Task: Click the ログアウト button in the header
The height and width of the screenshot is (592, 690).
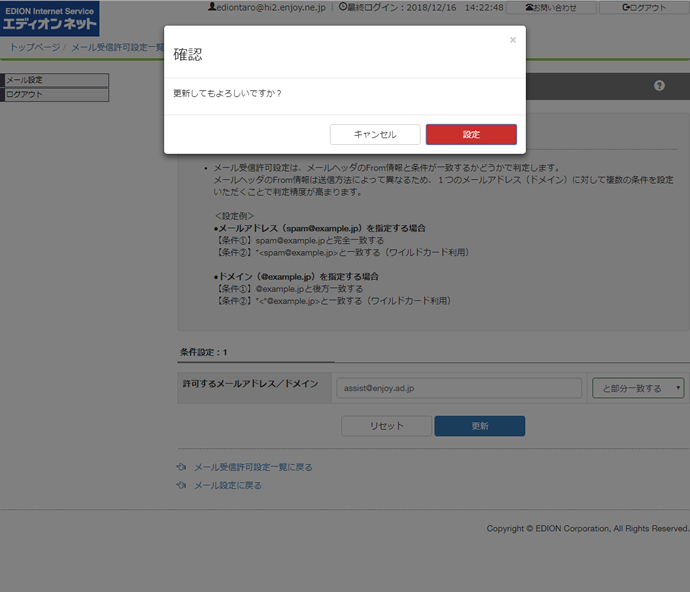Action: 644,7
